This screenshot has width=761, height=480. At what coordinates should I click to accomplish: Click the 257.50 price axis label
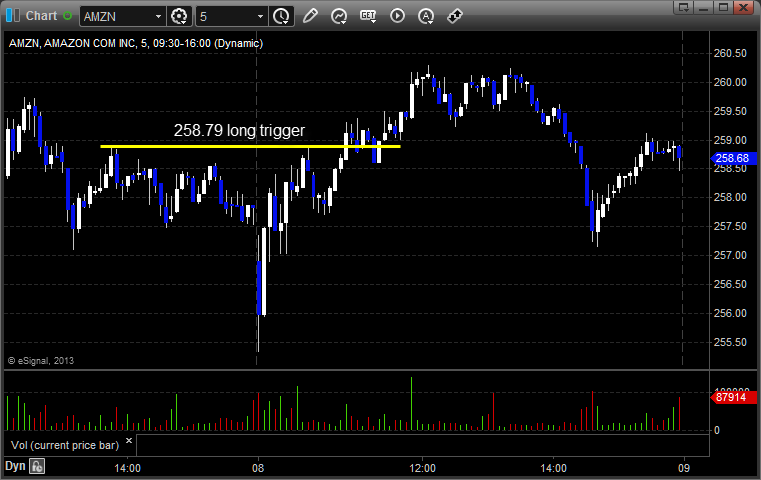tap(730, 226)
